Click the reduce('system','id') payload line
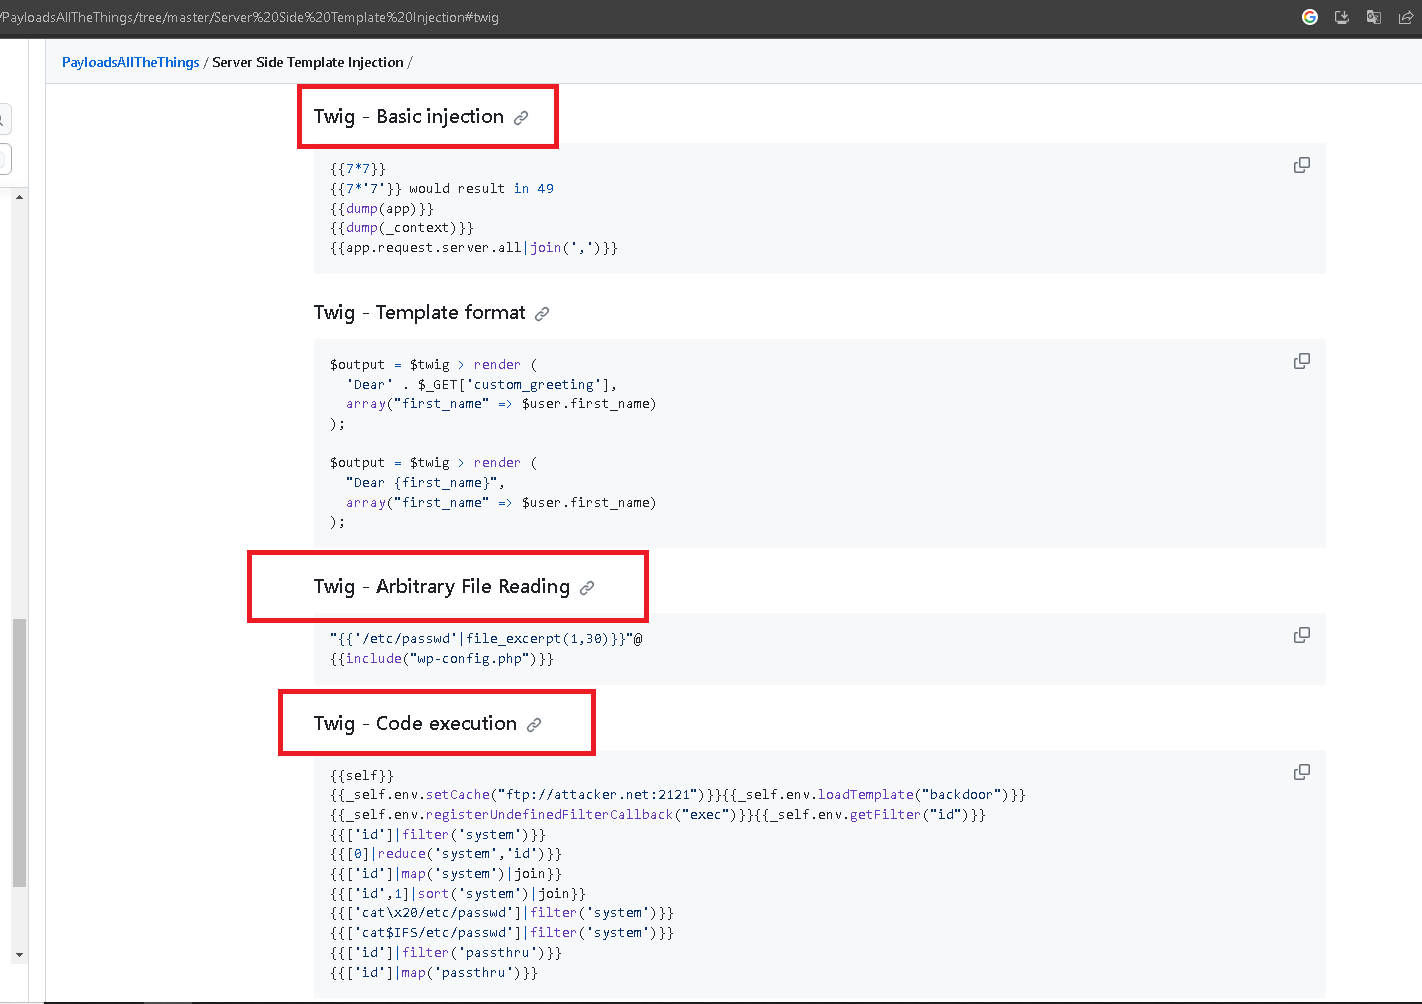Image resolution: width=1422 pixels, height=1004 pixels. click(446, 854)
